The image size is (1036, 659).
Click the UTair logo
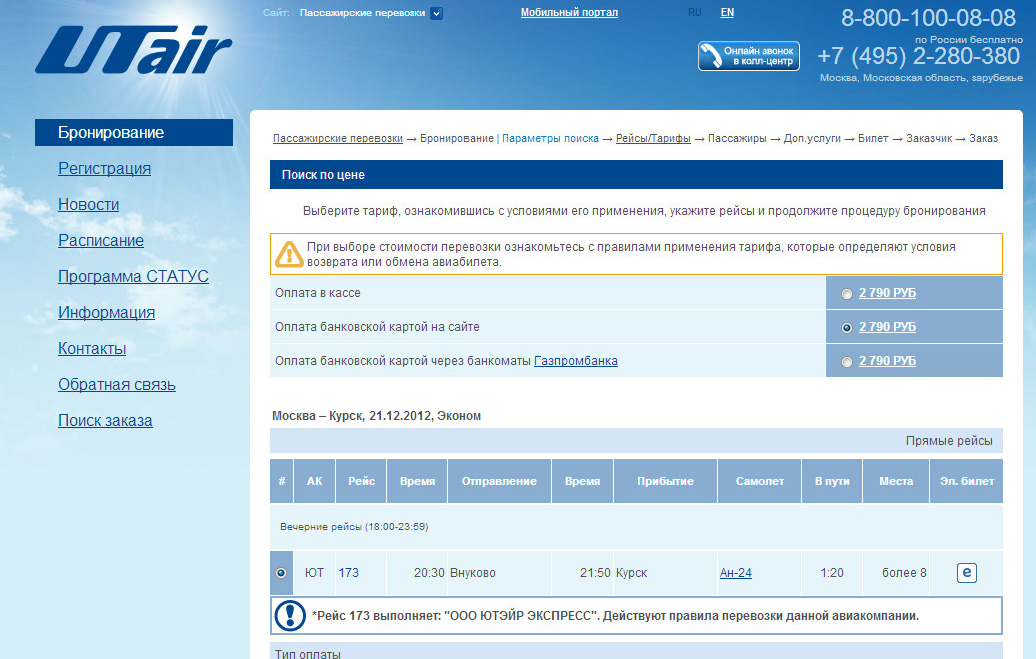pos(133,50)
